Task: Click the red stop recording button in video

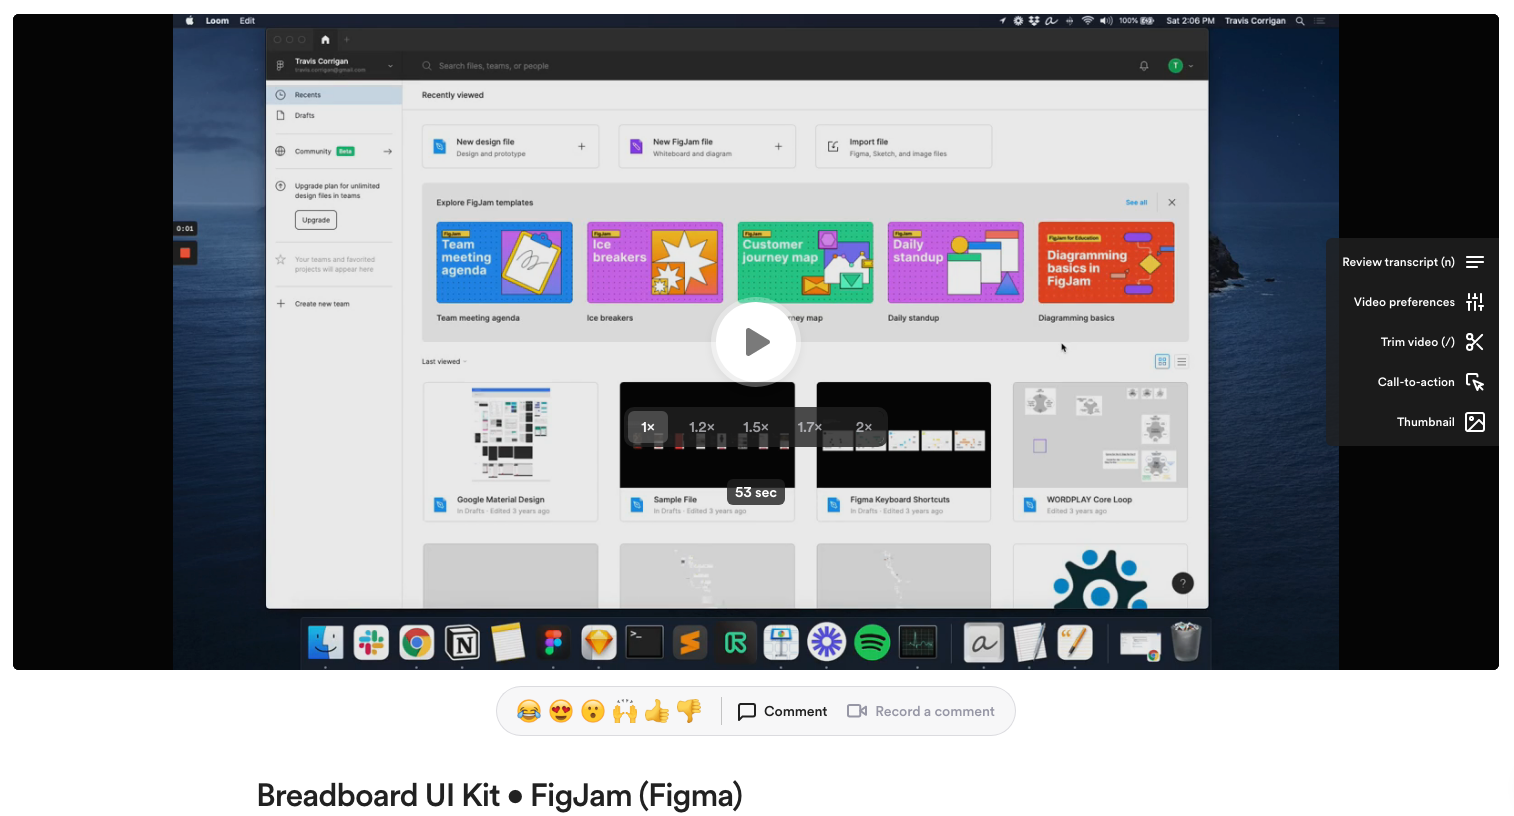Action: tap(185, 253)
